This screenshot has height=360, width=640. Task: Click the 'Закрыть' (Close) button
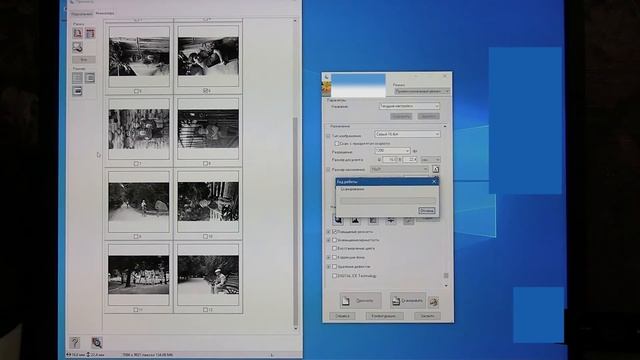click(x=427, y=316)
